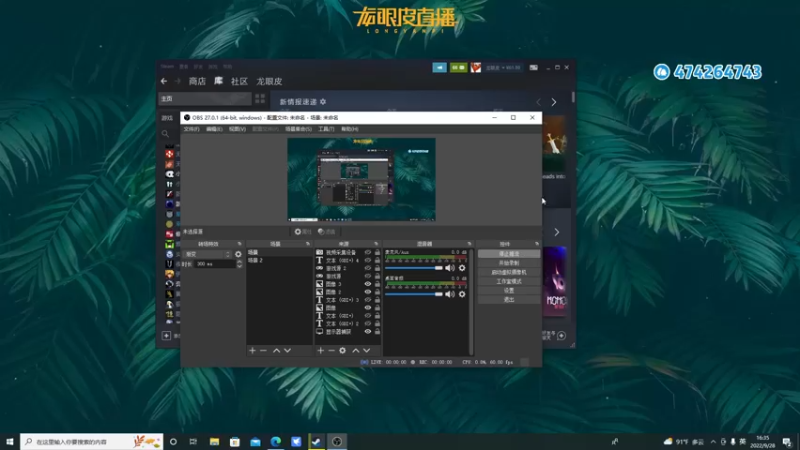Mute the 桌面音频 speaker icon
Image resolution: width=800 pixels, height=450 pixels.
tap(449, 294)
